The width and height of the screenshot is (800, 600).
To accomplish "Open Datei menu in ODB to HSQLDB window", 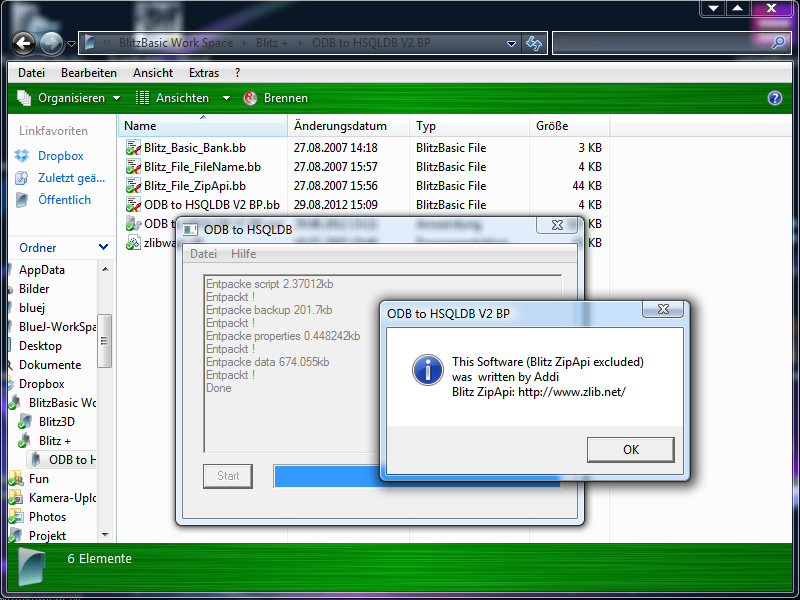I will 203,254.
